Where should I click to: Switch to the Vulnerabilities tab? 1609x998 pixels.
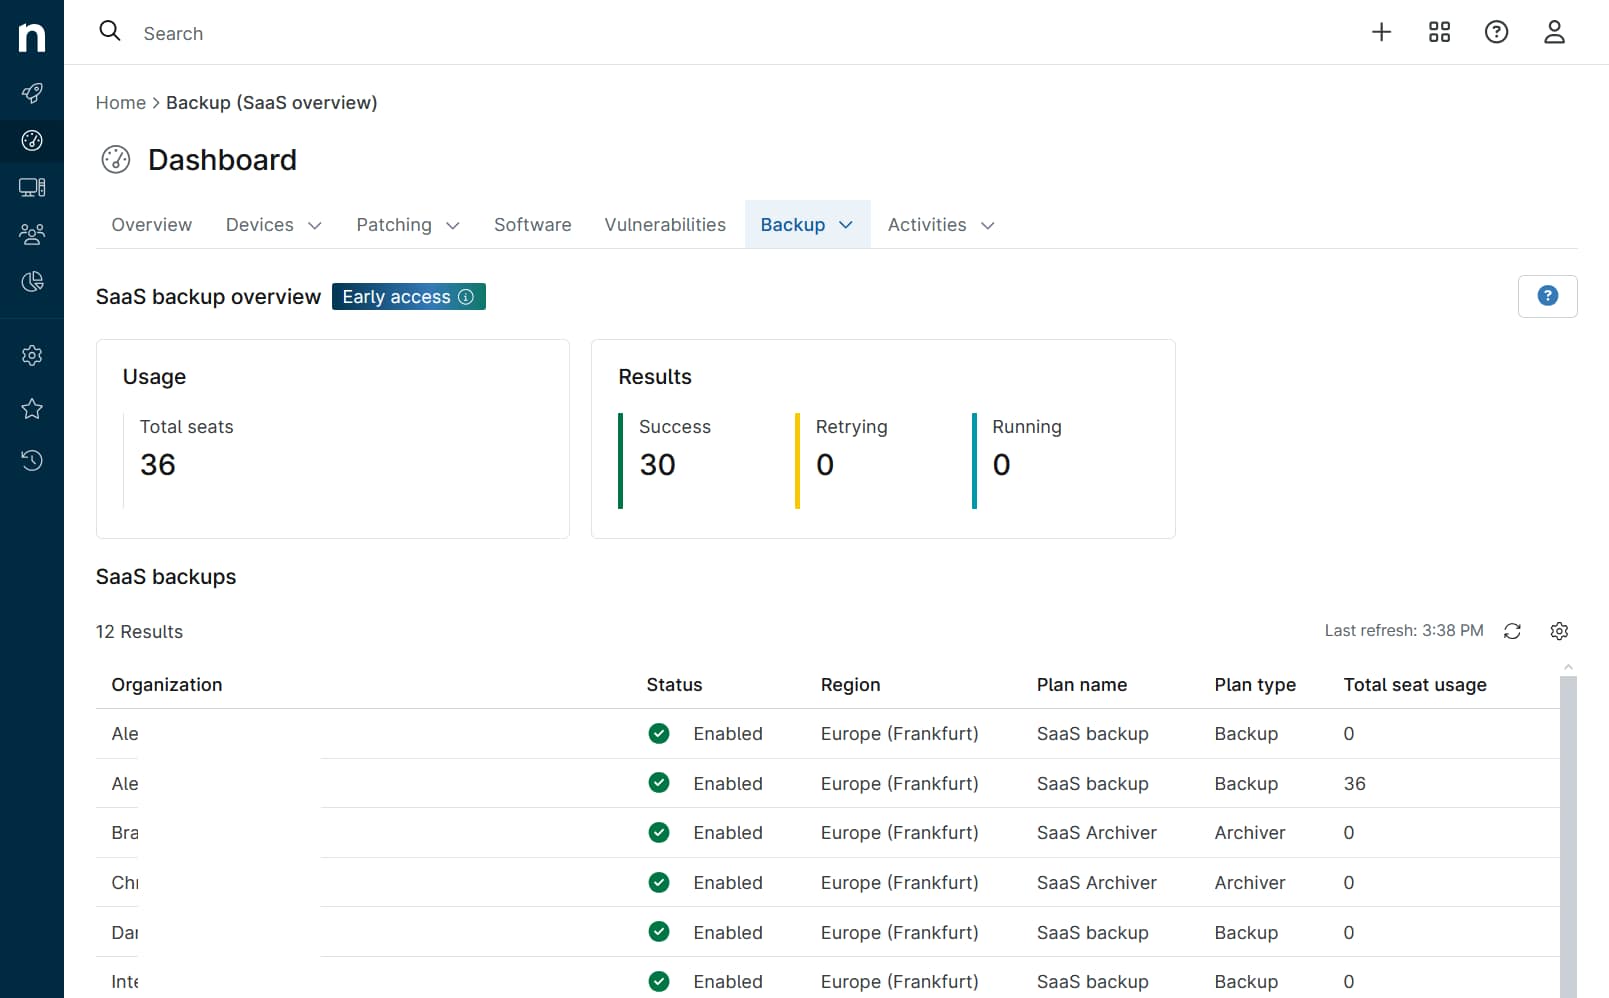coord(665,225)
